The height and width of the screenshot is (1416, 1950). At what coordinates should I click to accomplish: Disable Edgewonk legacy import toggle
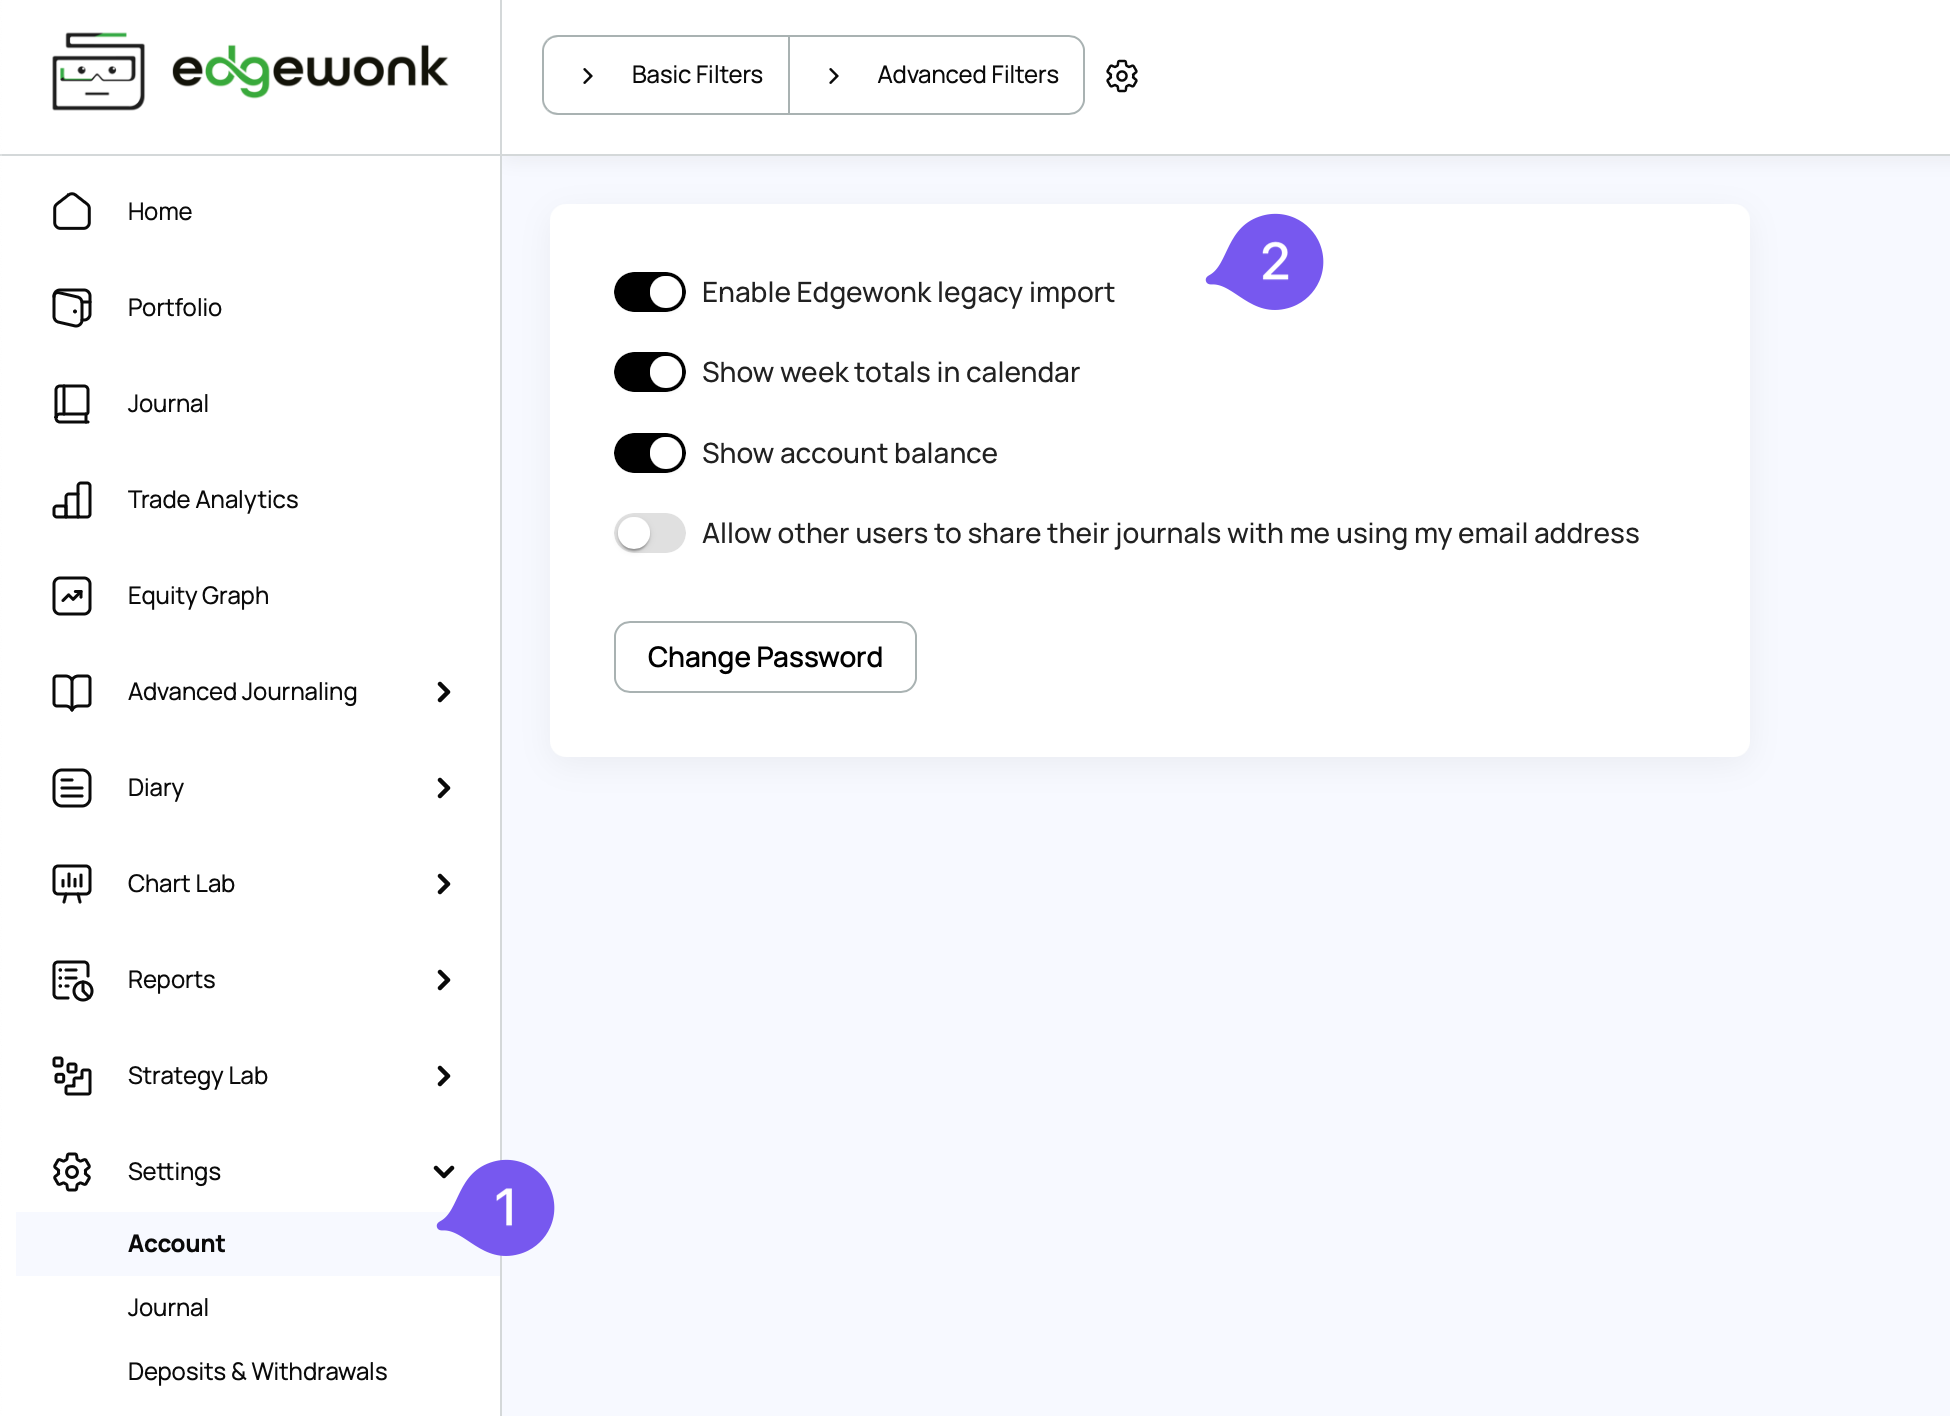pos(649,292)
